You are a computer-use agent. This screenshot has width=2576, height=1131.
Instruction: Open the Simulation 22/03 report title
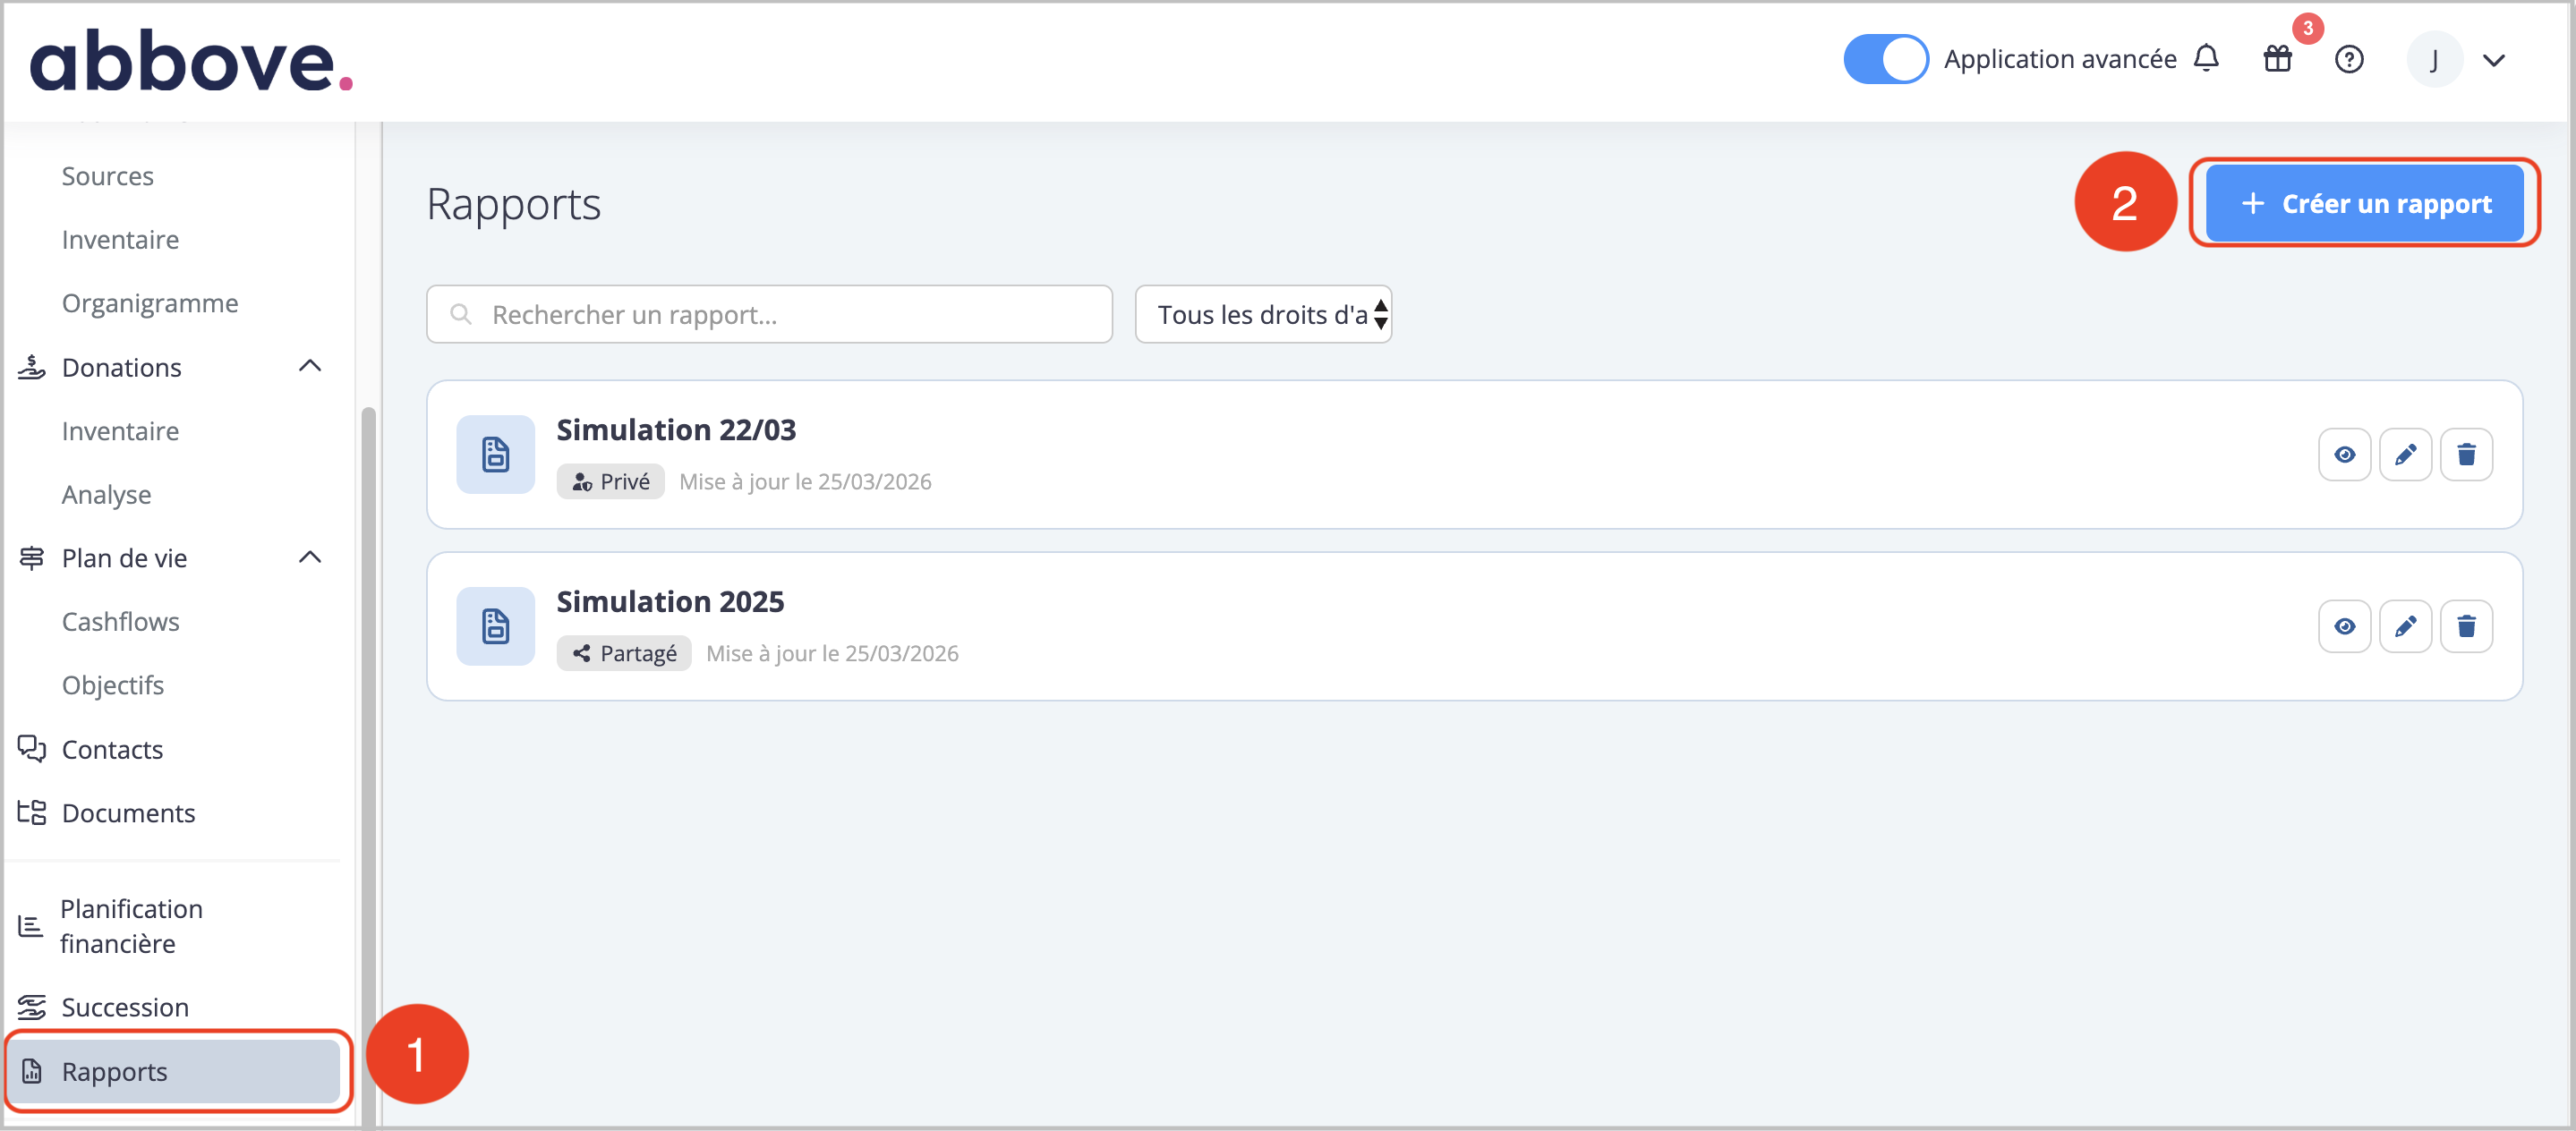(676, 430)
